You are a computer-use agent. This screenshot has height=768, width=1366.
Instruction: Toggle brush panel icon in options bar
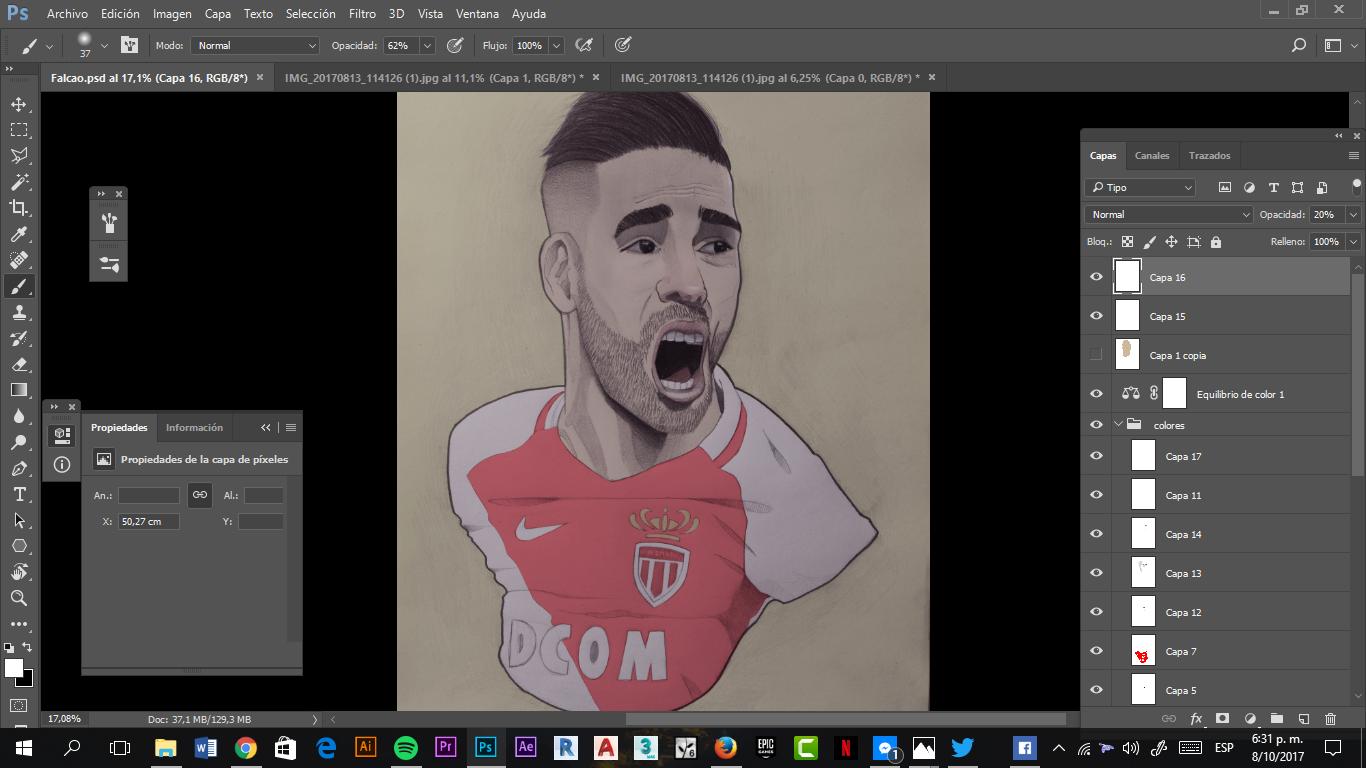[130, 45]
